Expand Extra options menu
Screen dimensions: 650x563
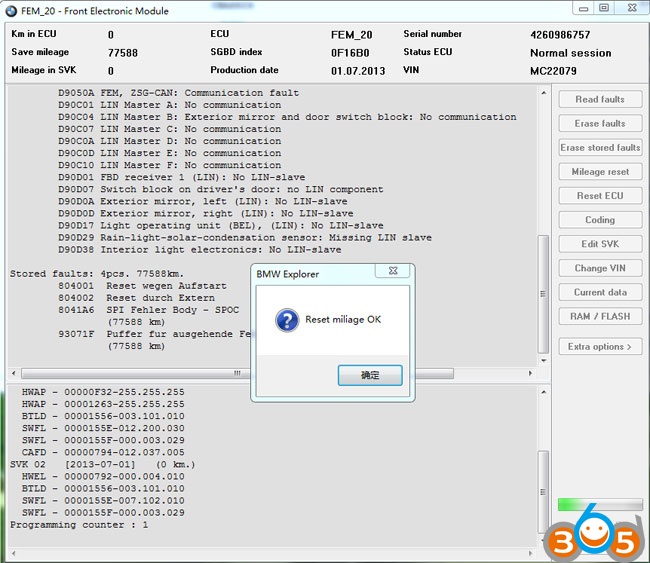pos(600,347)
